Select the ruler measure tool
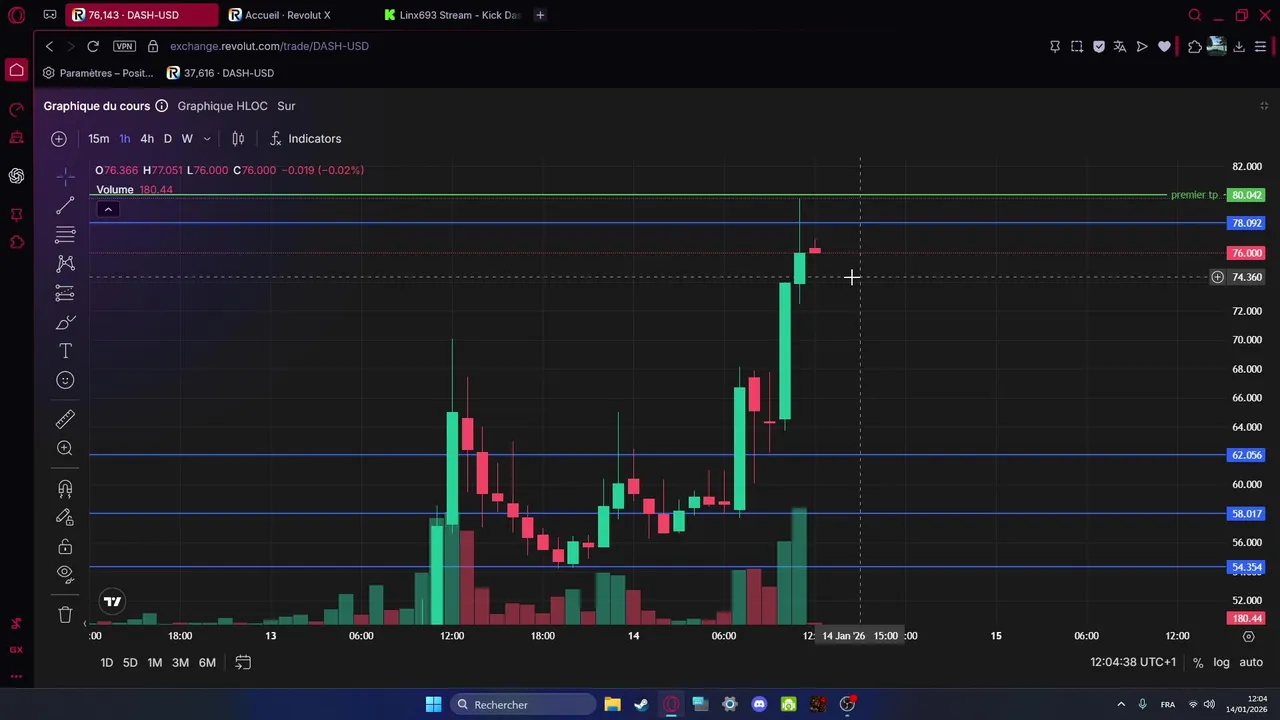1280x720 pixels. pos(65,419)
